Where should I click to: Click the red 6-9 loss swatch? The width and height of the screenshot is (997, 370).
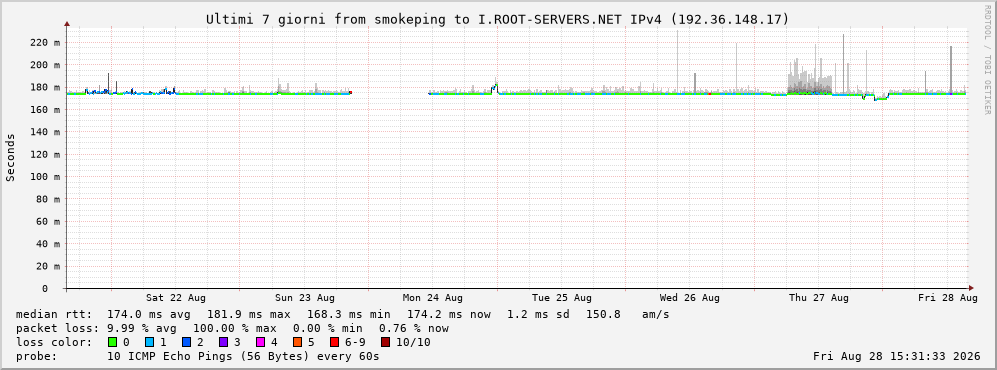334,342
